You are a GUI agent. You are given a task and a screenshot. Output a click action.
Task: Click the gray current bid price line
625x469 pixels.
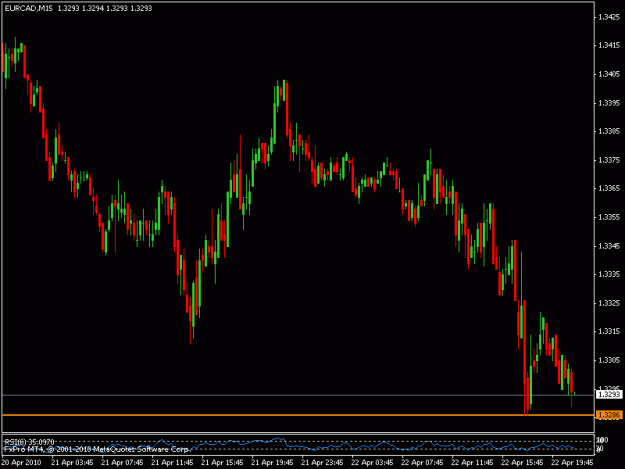pos(298,395)
